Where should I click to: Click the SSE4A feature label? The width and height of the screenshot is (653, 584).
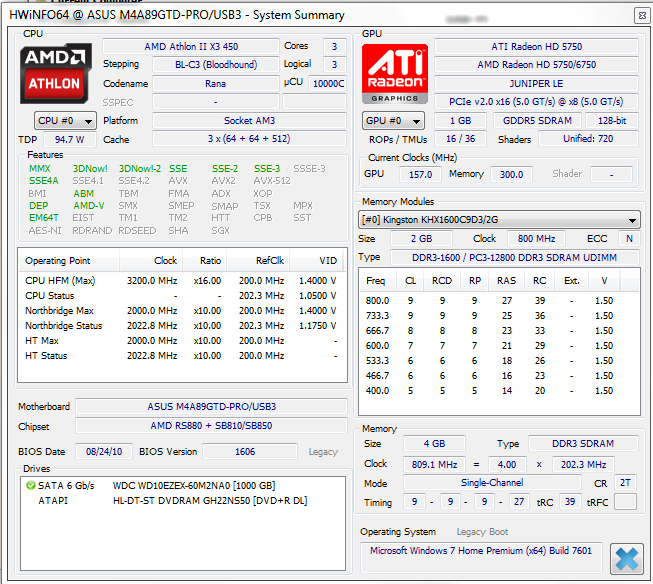coord(44,181)
